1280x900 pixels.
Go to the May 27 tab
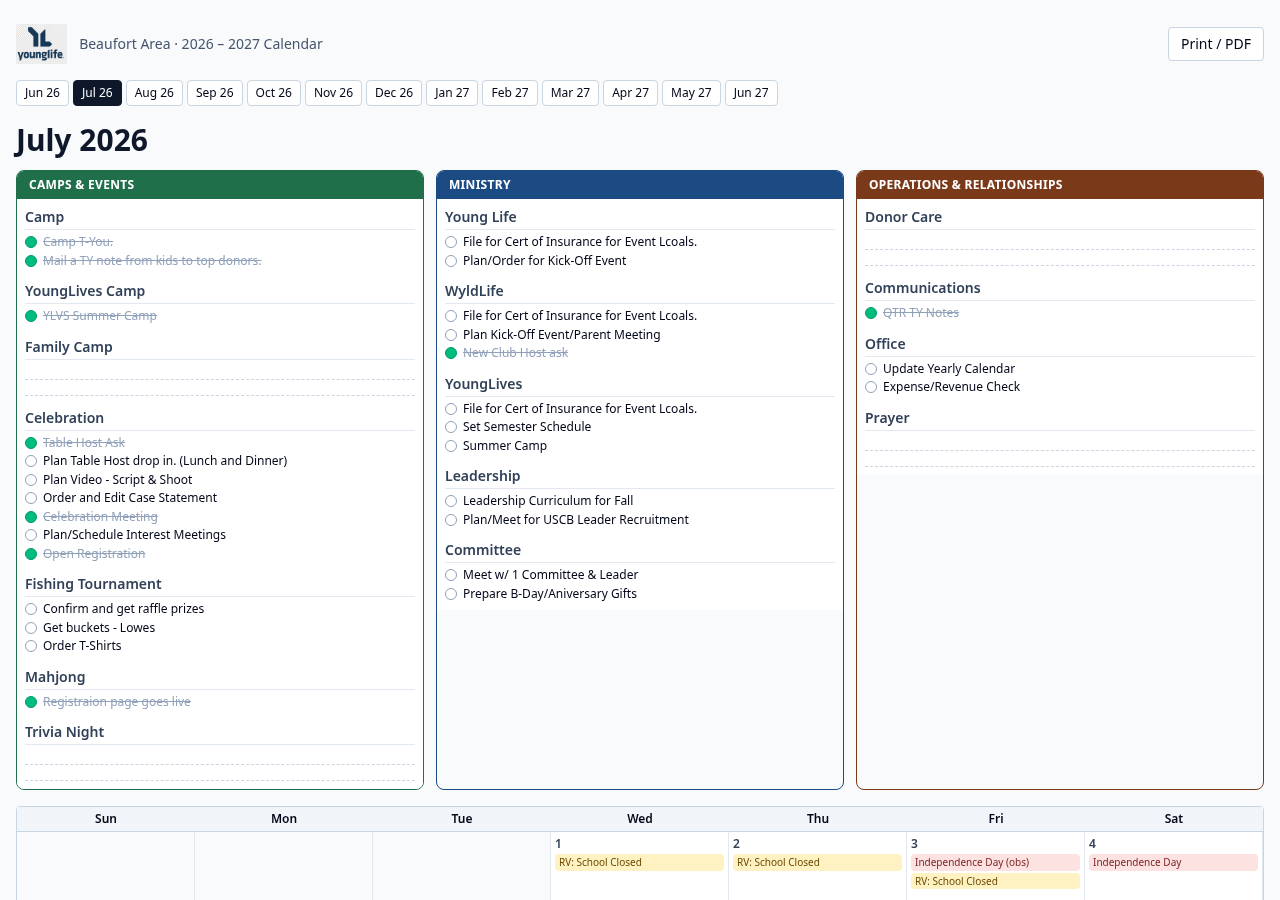coord(691,93)
